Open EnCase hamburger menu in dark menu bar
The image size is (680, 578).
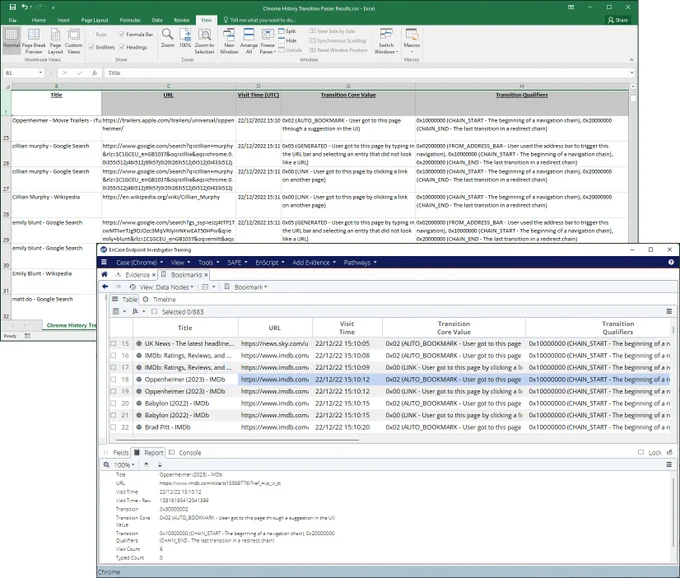click(x=104, y=262)
